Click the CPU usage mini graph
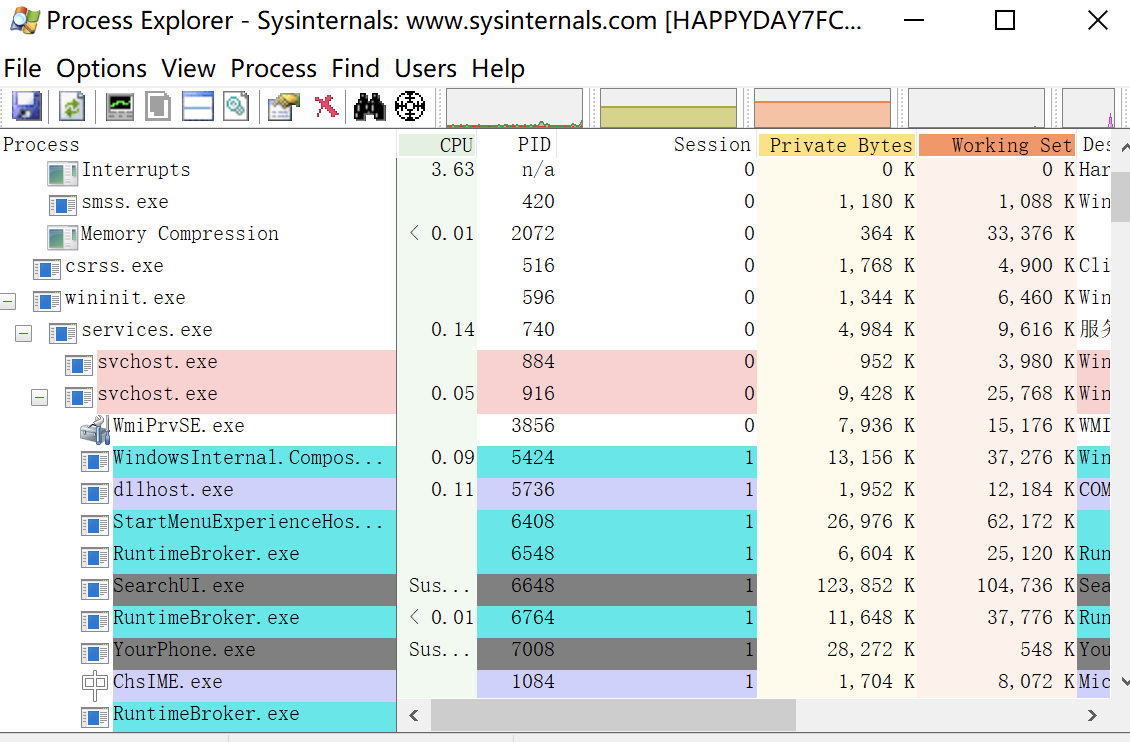 click(515, 108)
